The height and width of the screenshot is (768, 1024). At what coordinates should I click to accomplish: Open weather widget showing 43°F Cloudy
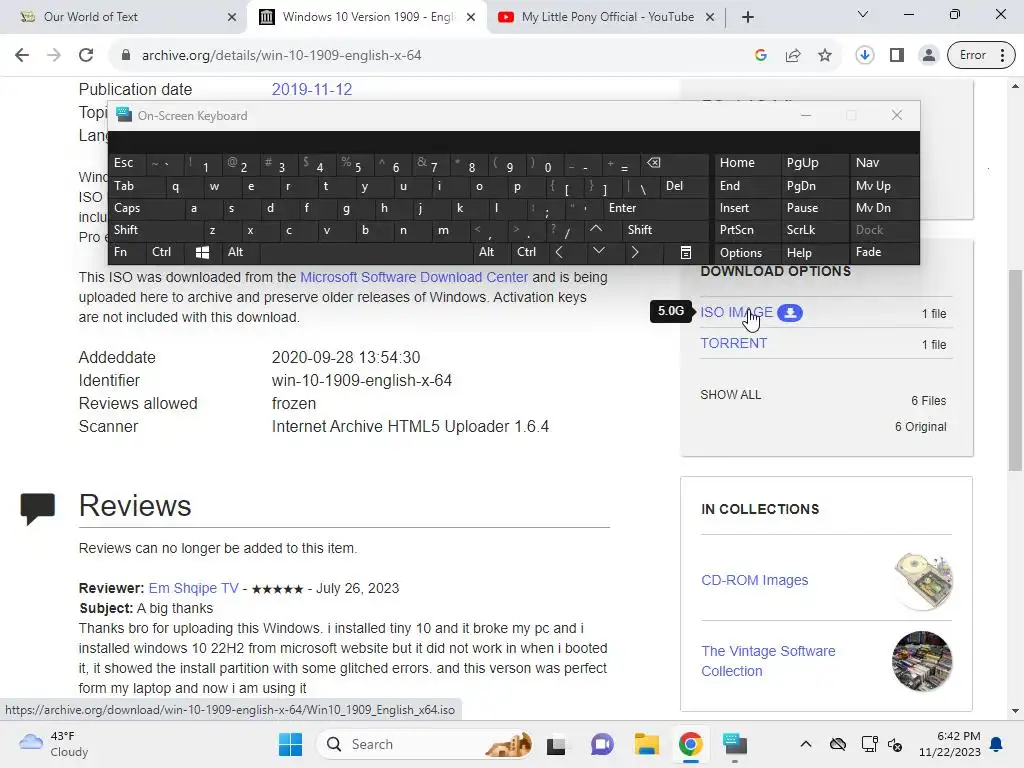click(x=54, y=744)
